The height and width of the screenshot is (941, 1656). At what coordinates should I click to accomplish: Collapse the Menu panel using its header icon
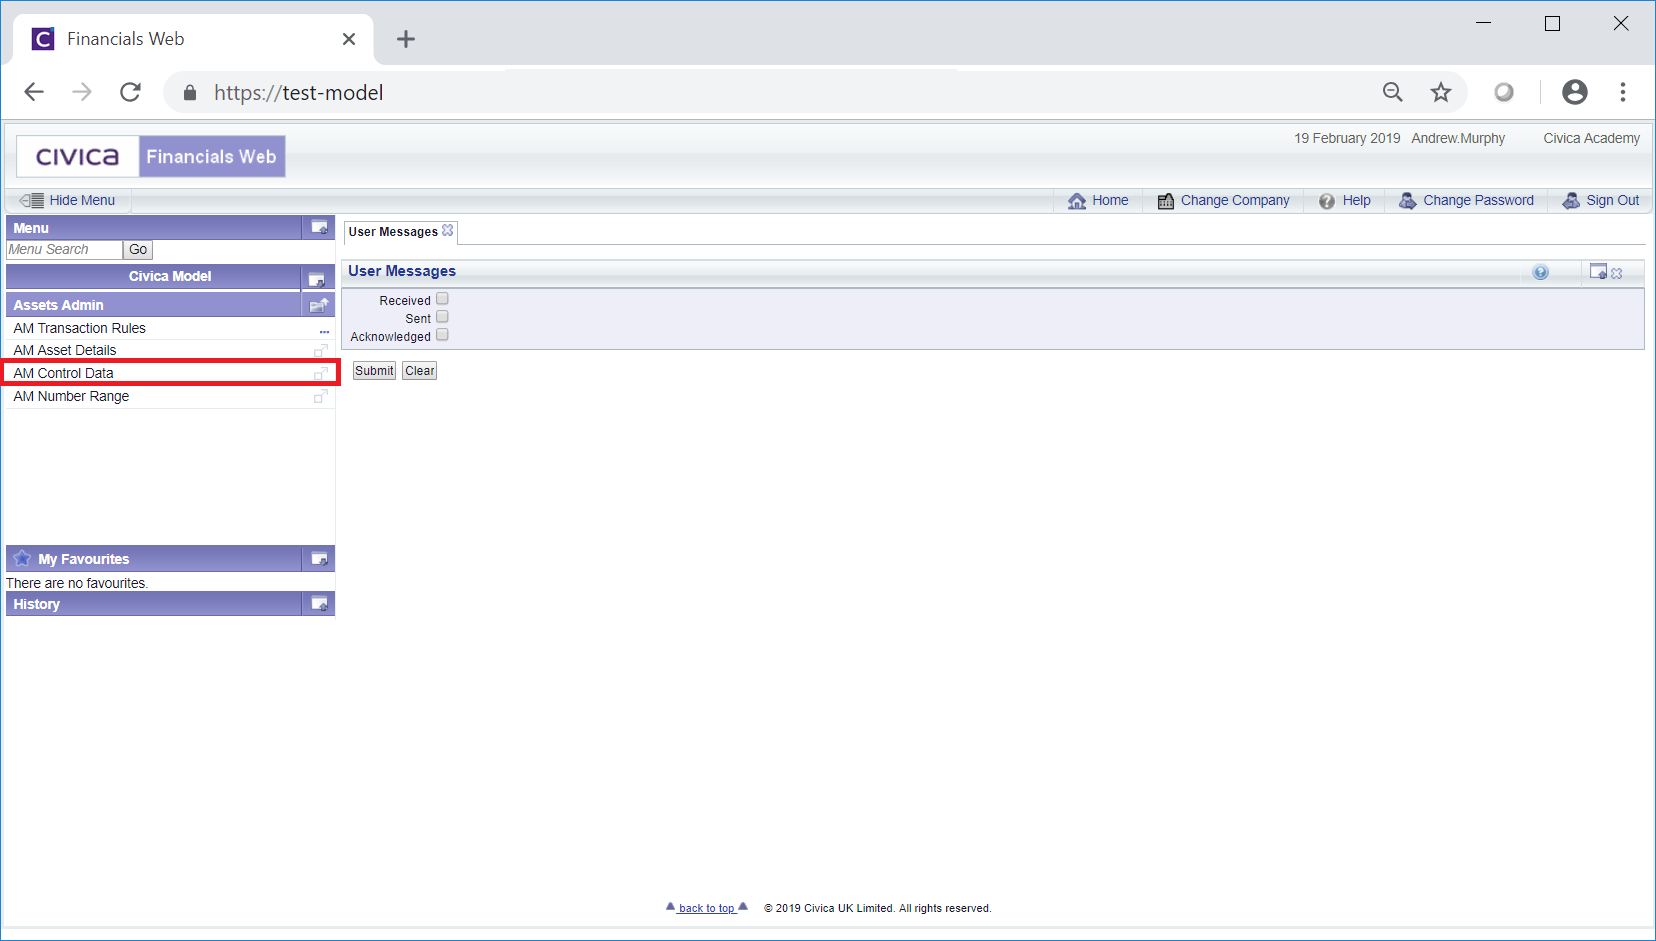[319, 227]
